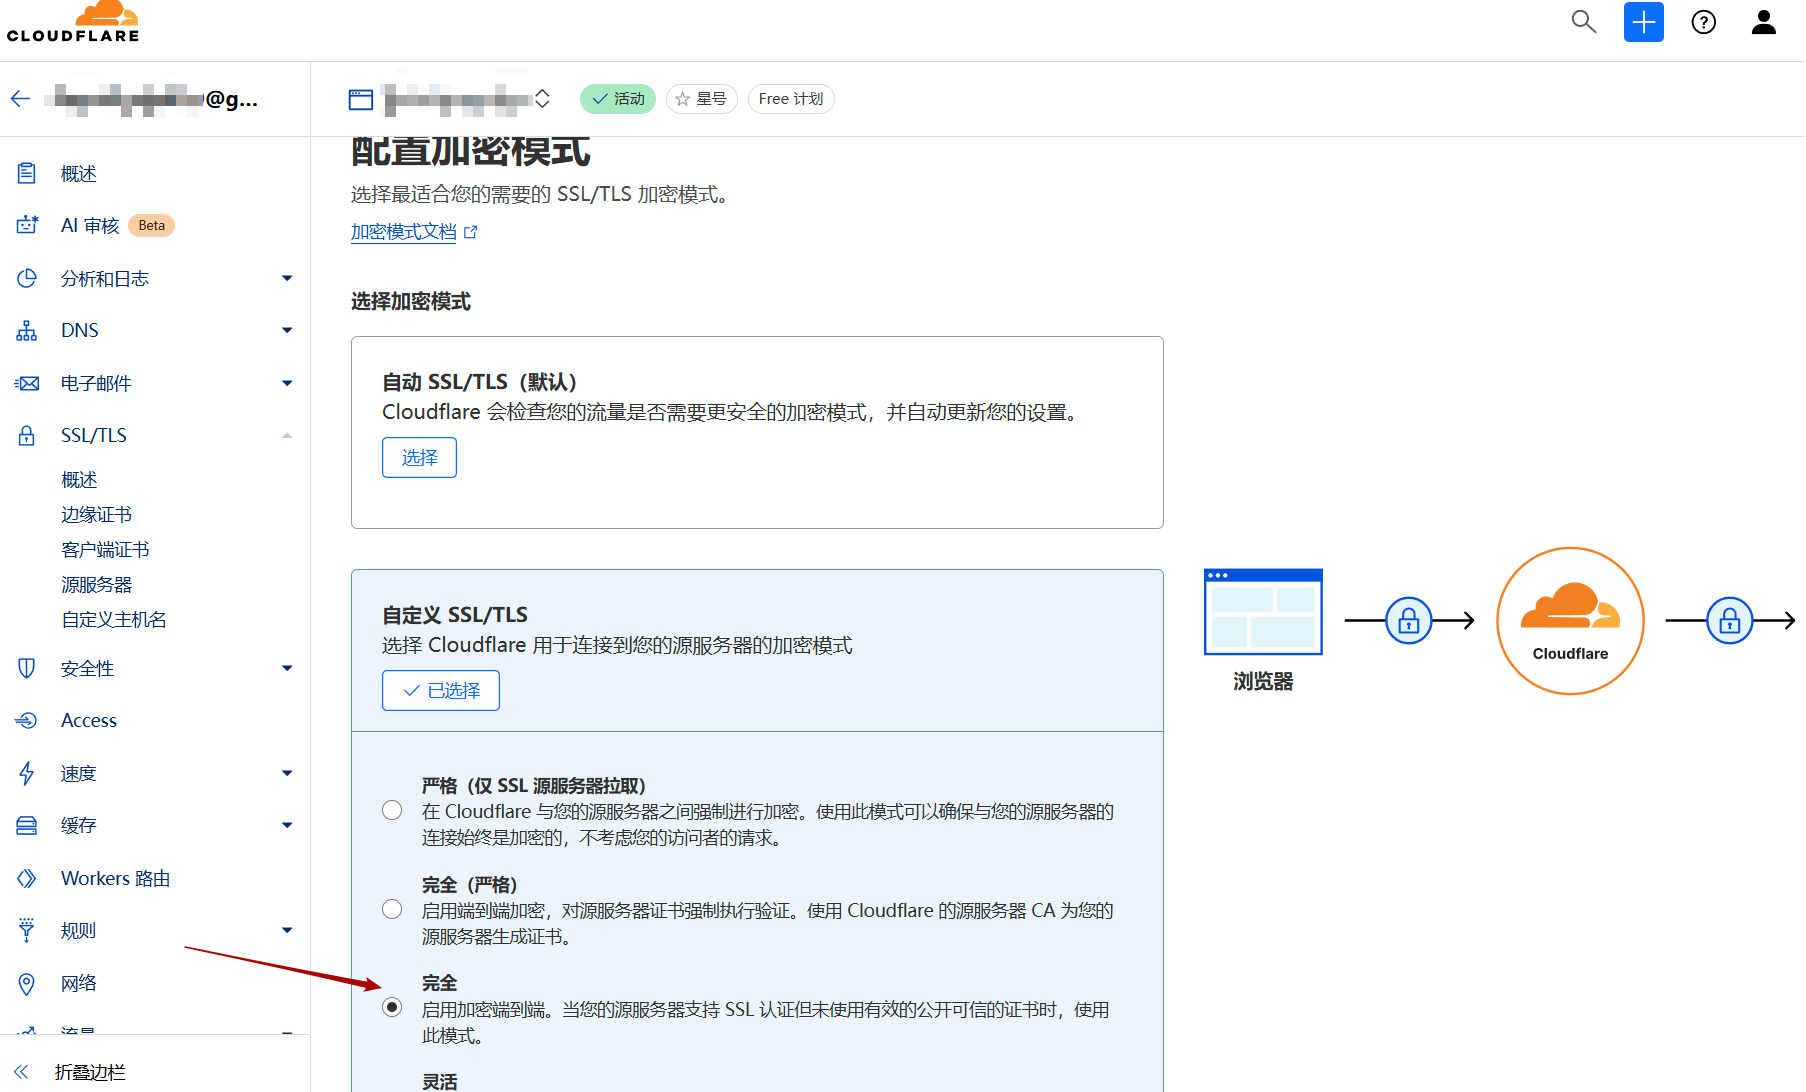1806x1092 pixels.
Task: Click the blue plus add button
Action: (1643, 22)
